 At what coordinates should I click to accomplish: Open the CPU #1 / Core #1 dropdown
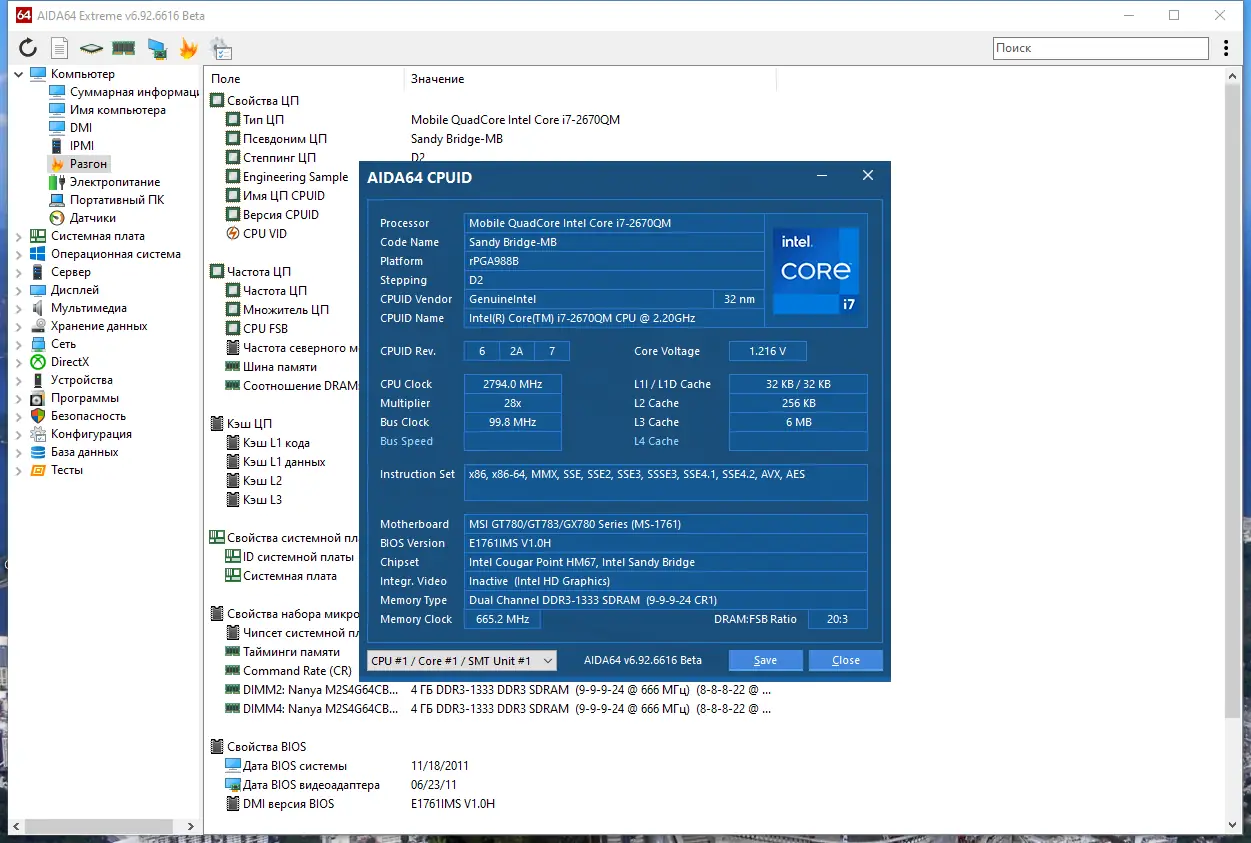pos(462,660)
